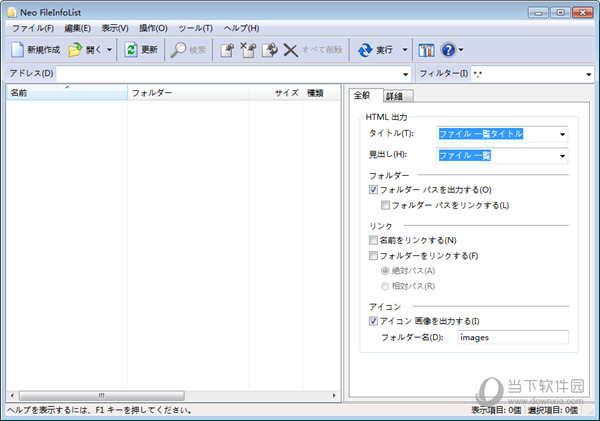This screenshot has width=600, height=421.
Task: Click the scrollbar right arrow
Action: [334, 395]
